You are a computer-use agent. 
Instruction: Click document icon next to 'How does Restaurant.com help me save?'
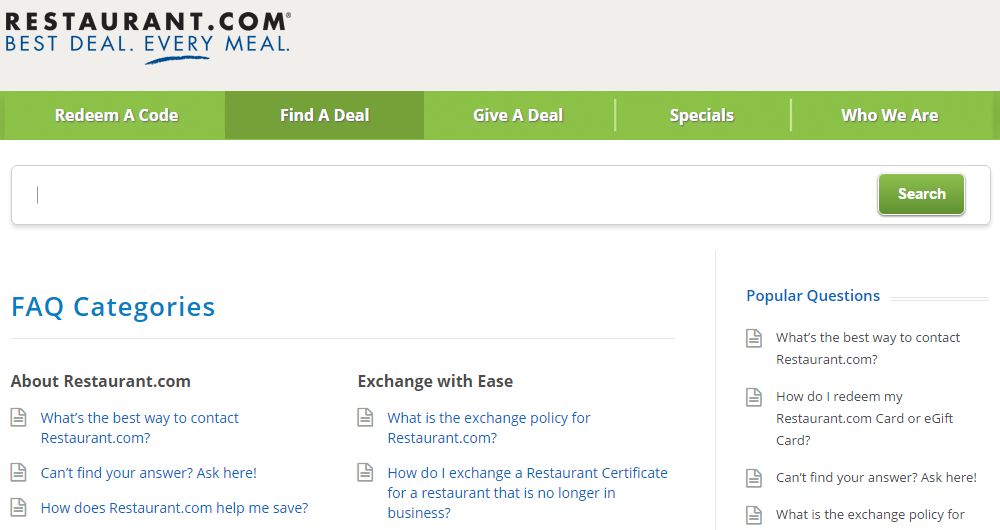click(18, 508)
